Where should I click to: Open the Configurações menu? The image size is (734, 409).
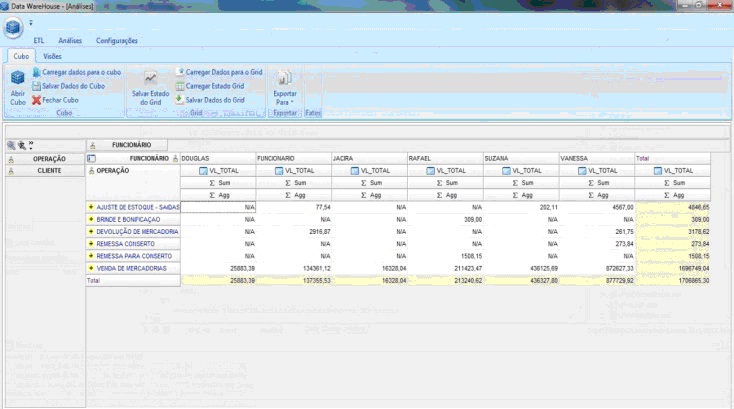[x=117, y=40]
